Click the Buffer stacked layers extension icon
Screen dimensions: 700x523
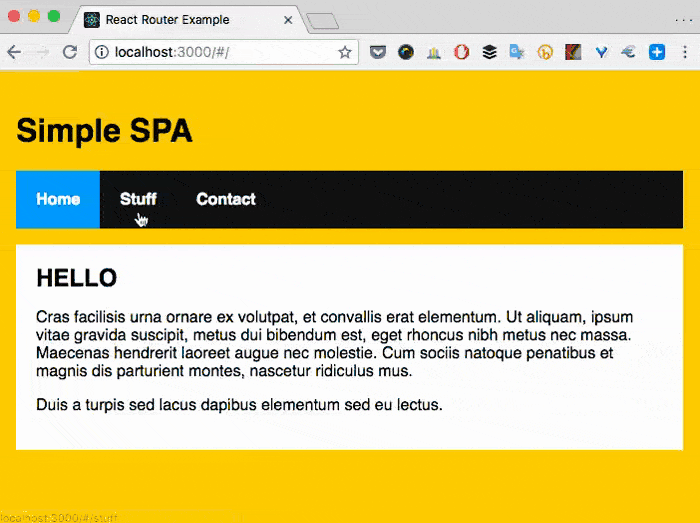point(490,52)
